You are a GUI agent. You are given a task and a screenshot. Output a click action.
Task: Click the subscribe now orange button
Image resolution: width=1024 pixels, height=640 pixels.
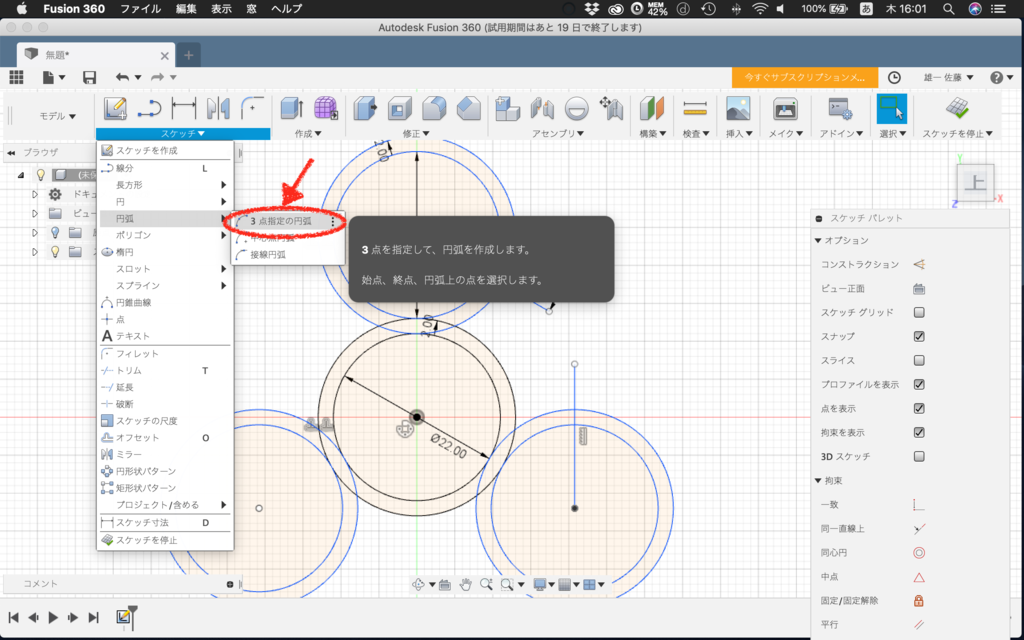point(805,77)
